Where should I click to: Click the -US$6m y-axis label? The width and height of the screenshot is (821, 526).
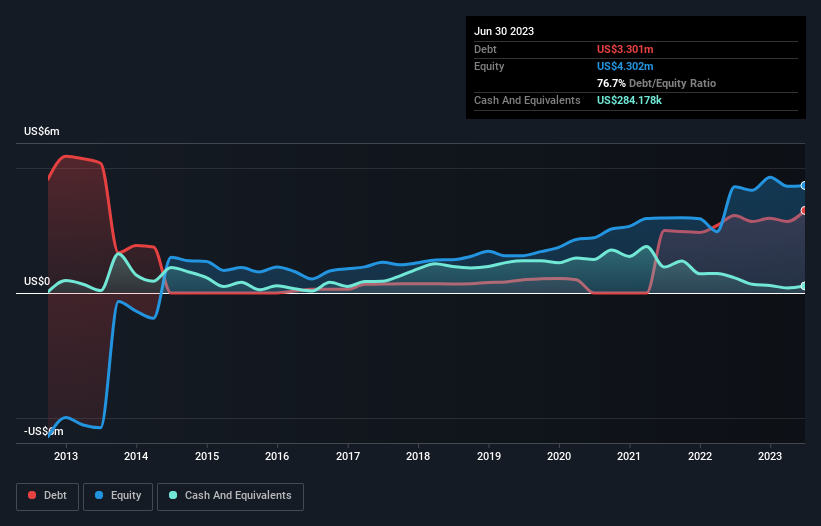[x=43, y=431]
